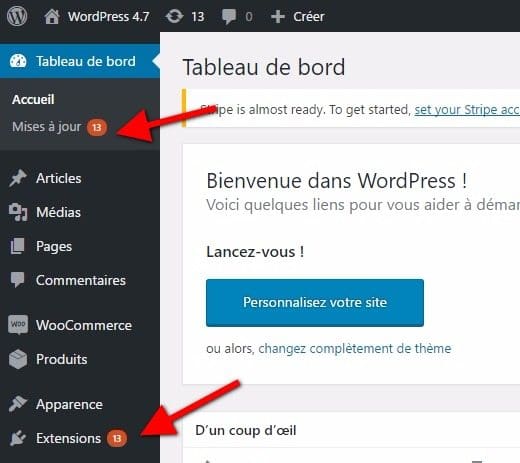Click Personnalisez votre site button
Screen dimensions: 520x463
pyautogui.click(x=315, y=303)
